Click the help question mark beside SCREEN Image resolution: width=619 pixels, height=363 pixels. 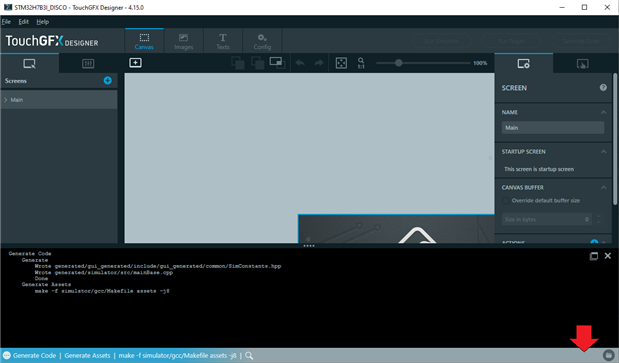coord(603,88)
